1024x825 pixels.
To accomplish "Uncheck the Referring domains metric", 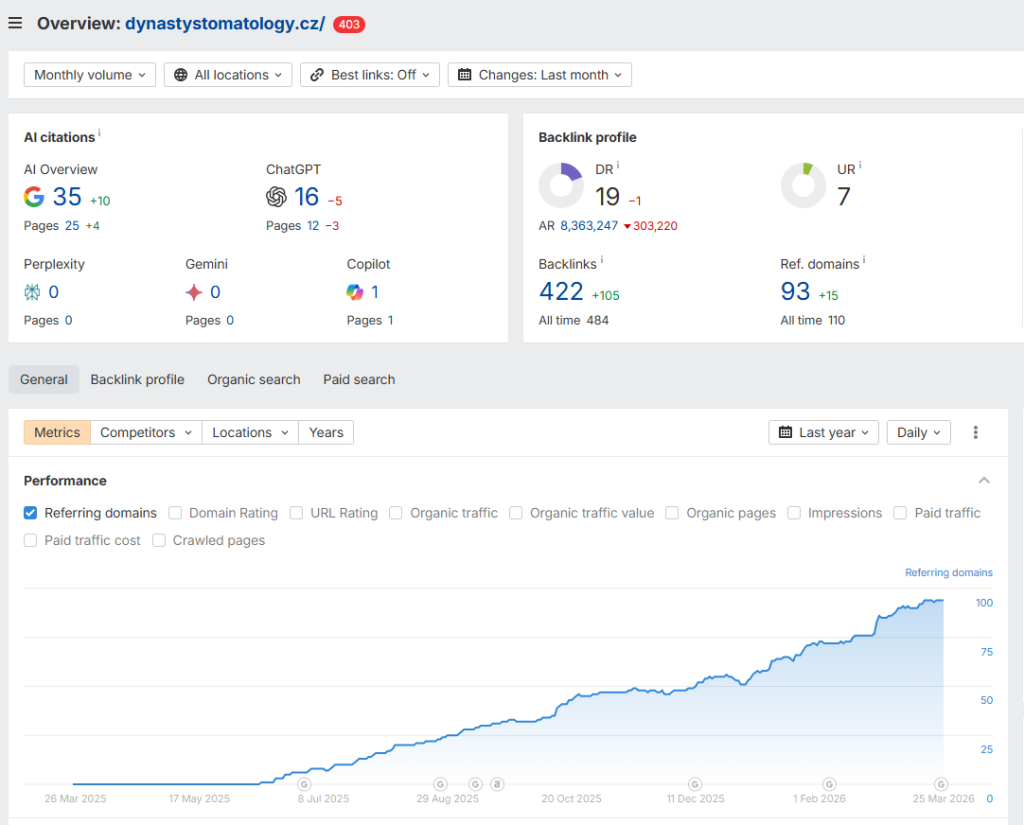I will pos(29,512).
